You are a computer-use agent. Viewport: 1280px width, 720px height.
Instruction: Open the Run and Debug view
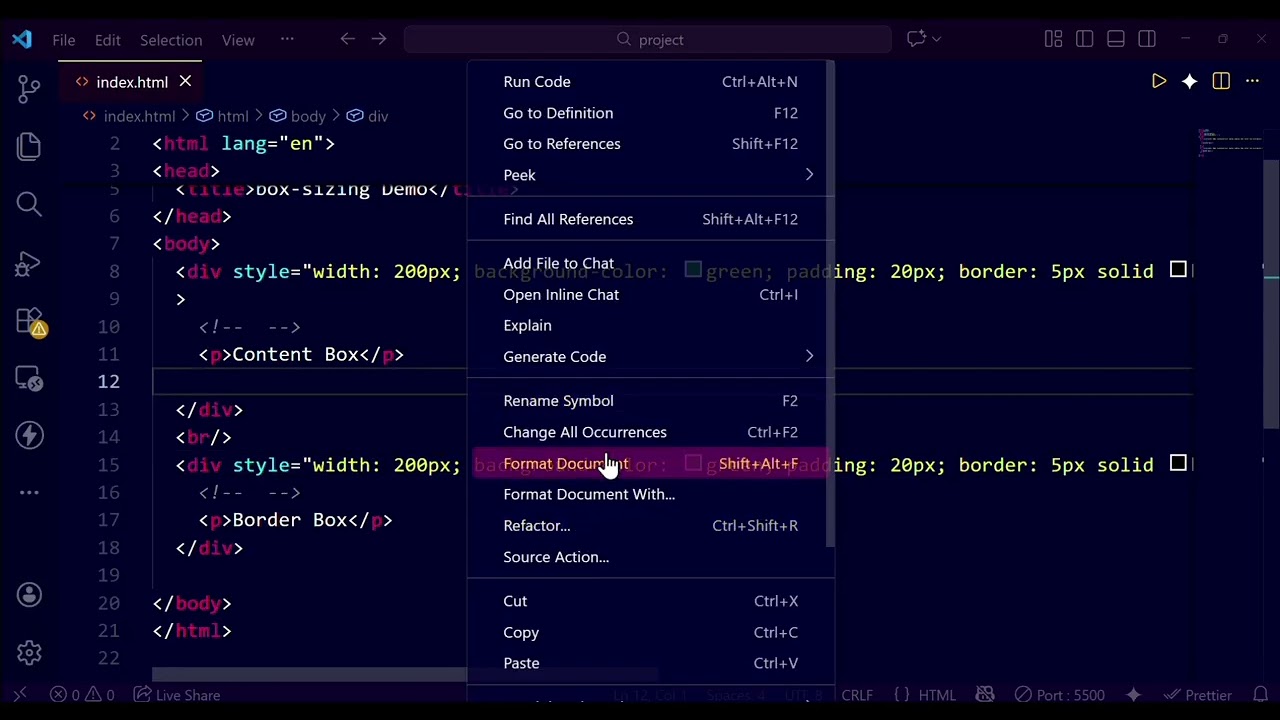point(29,263)
